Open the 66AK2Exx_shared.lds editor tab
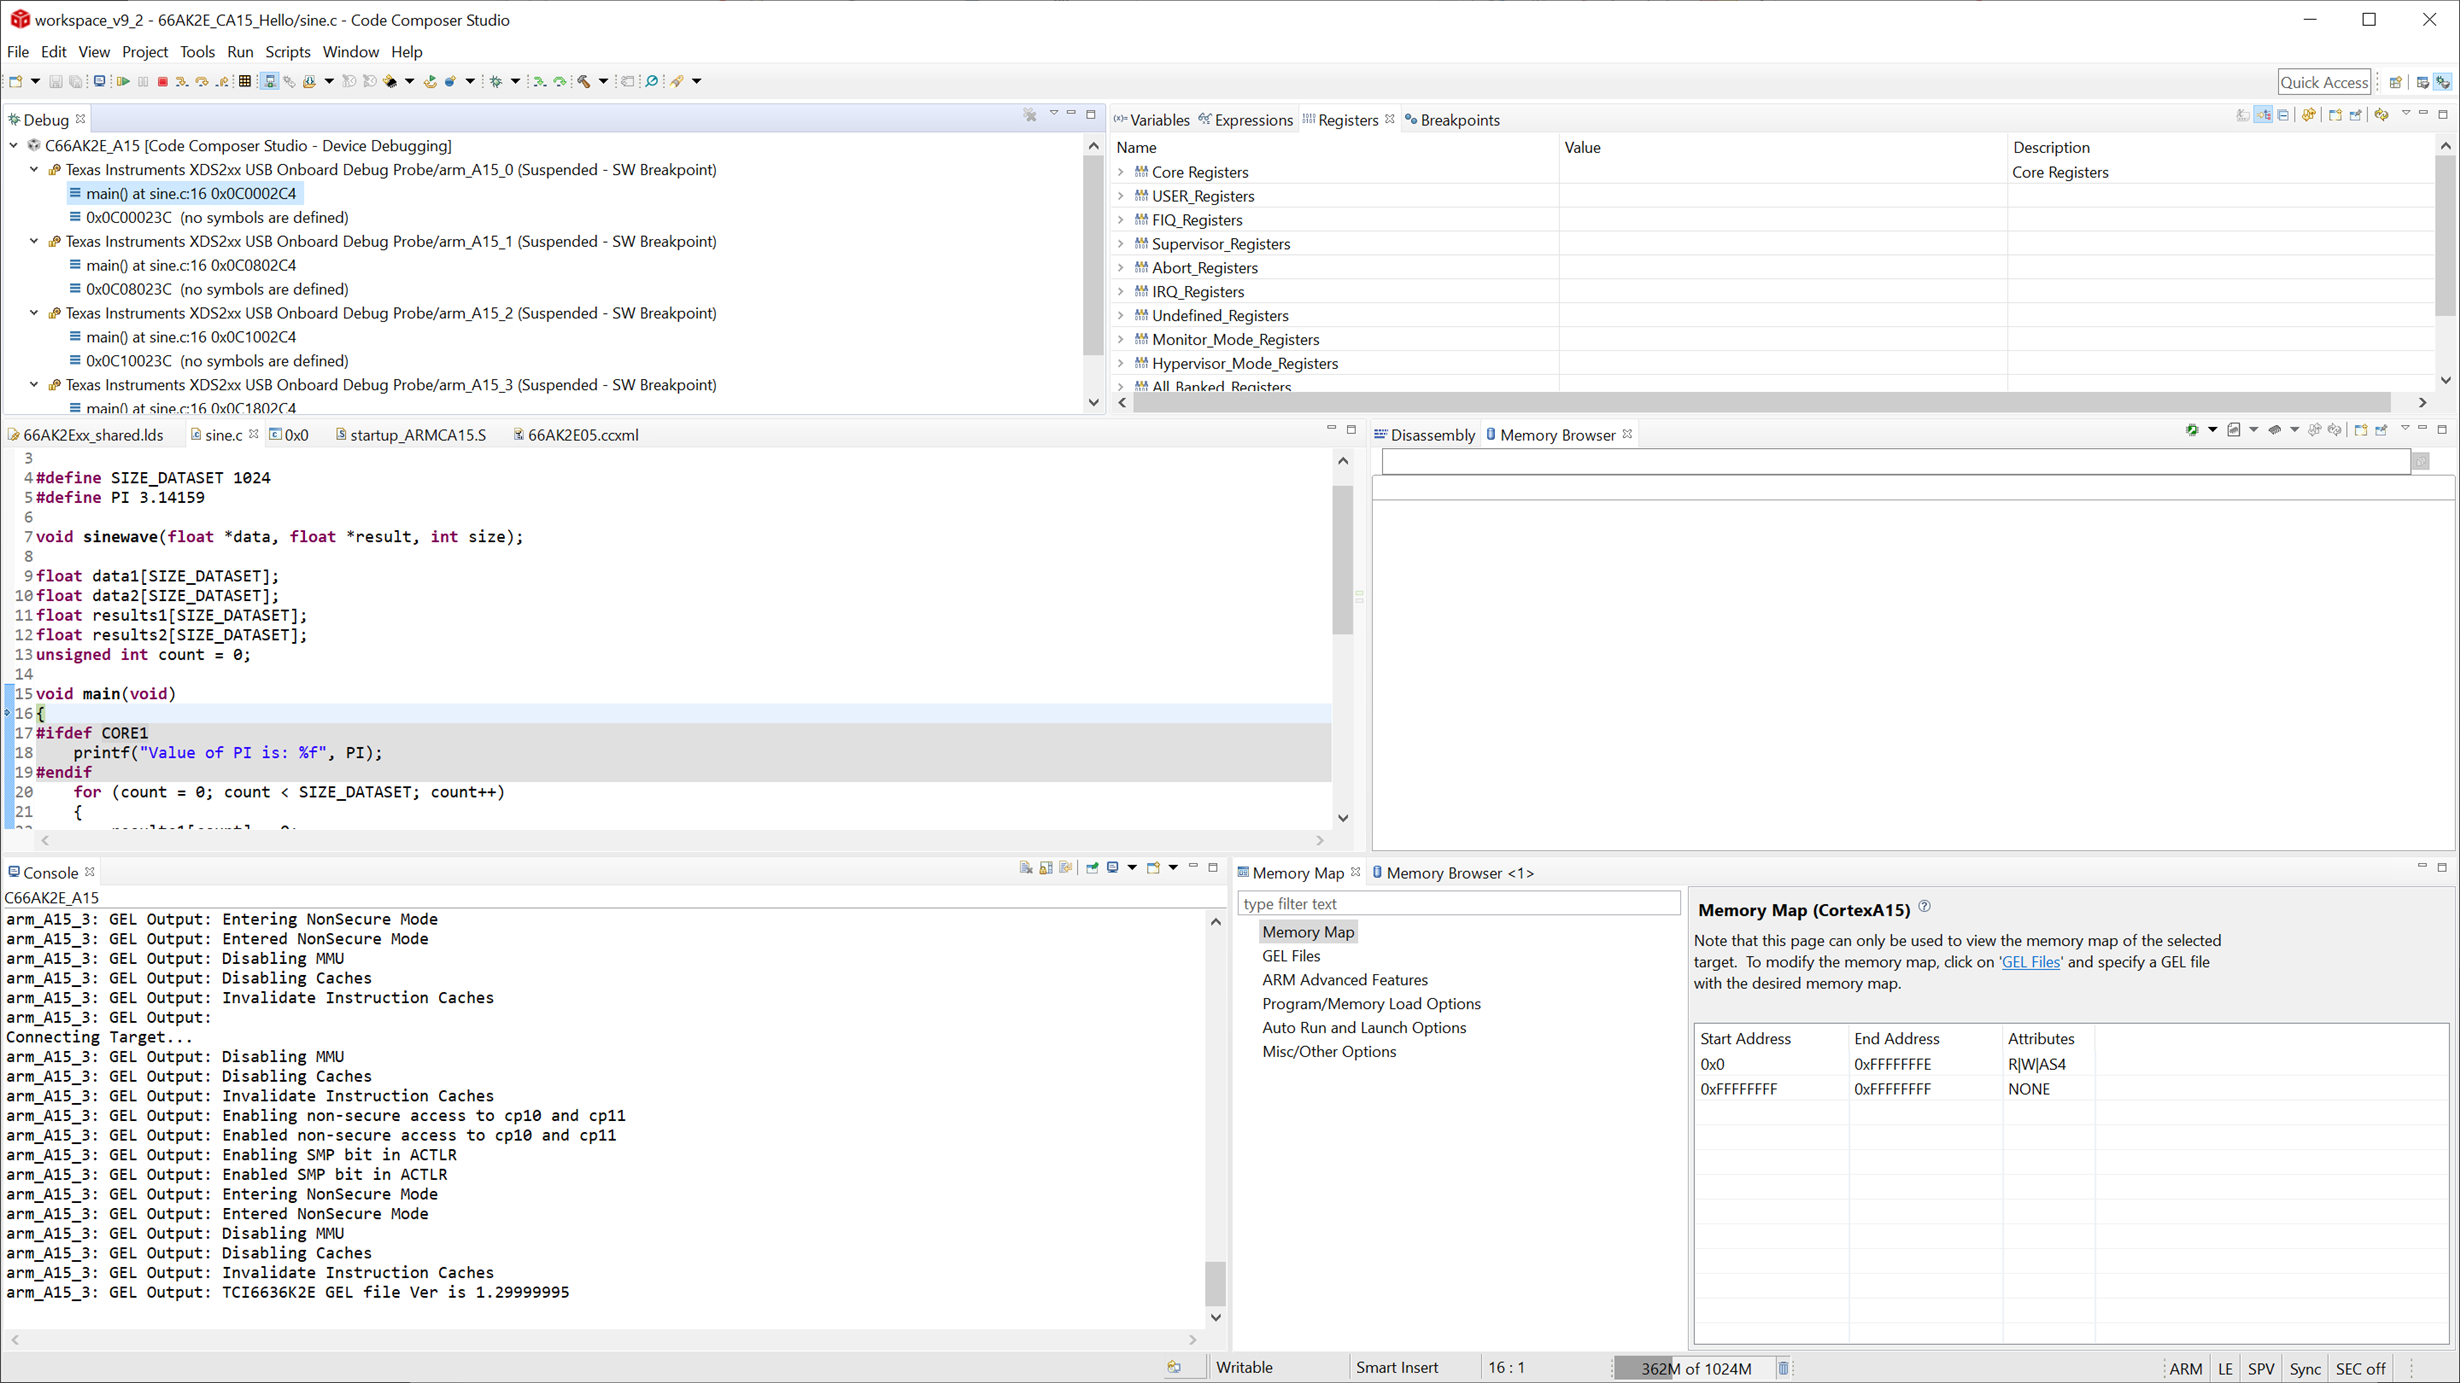2460x1383 pixels. [x=85, y=435]
